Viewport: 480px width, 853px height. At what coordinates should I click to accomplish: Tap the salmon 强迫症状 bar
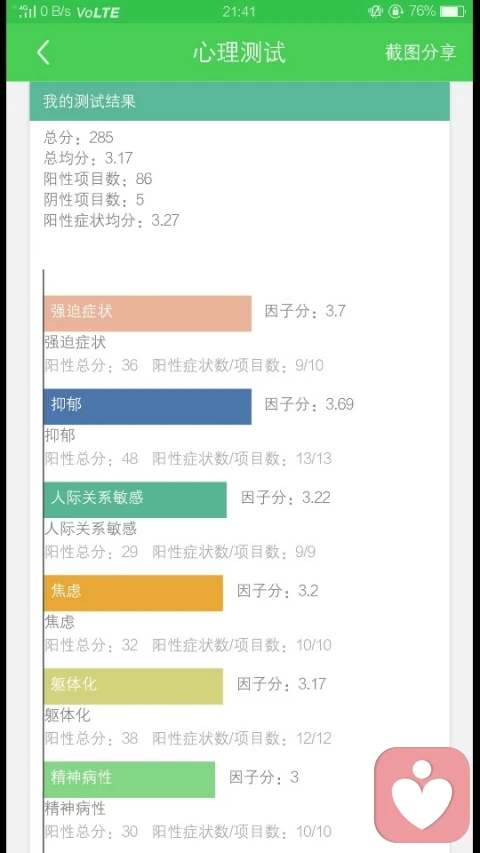tap(147, 313)
